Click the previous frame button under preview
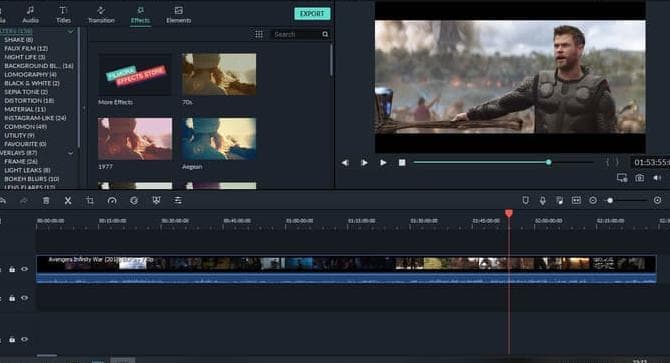The height and width of the screenshot is (363, 670). click(345, 163)
